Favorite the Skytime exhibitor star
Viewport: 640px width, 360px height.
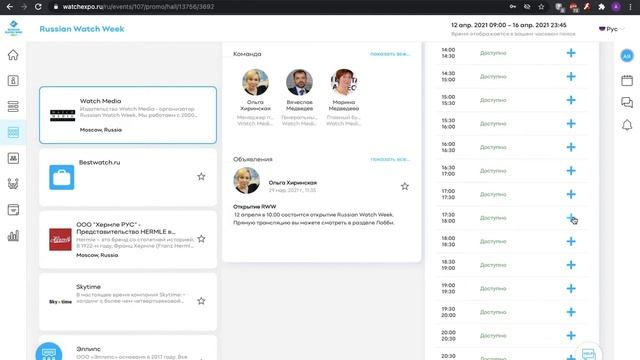pos(201,301)
